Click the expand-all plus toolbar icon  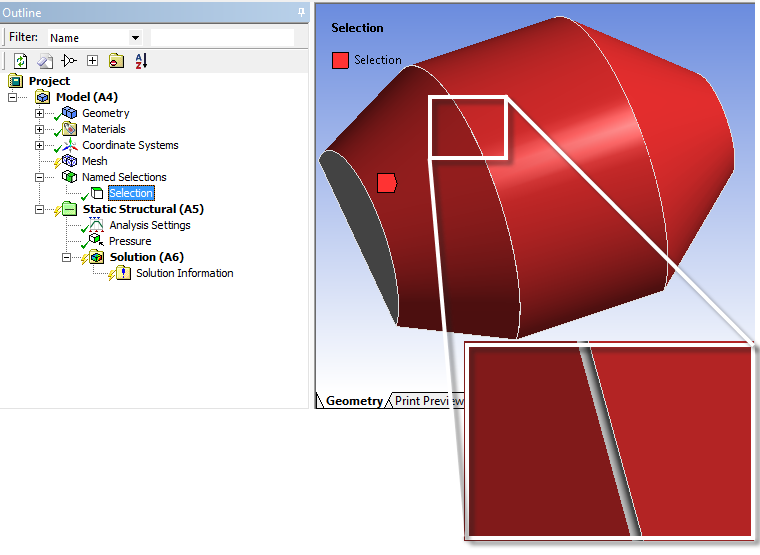(92, 61)
